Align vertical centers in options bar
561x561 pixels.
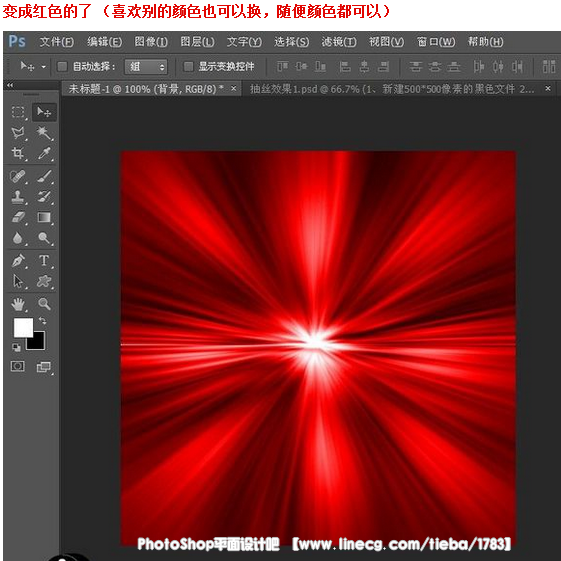[x=301, y=67]
